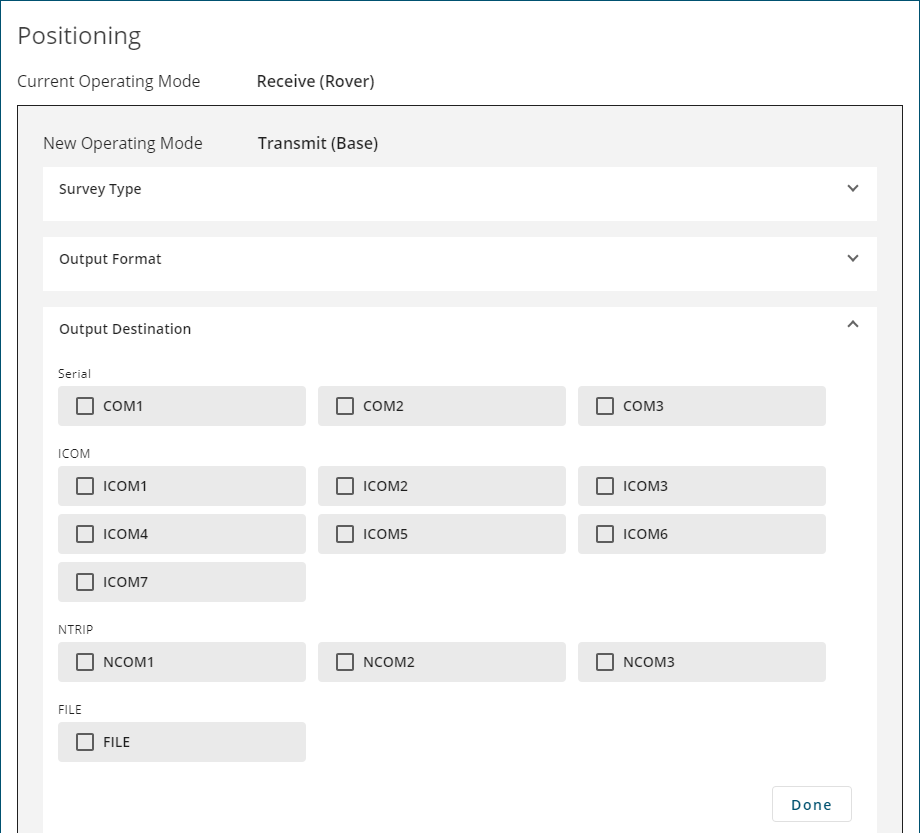Image resolution: width=920 pixels, height=833 pixels.
Task: Expand the Survey Type section
Action: 459,189
